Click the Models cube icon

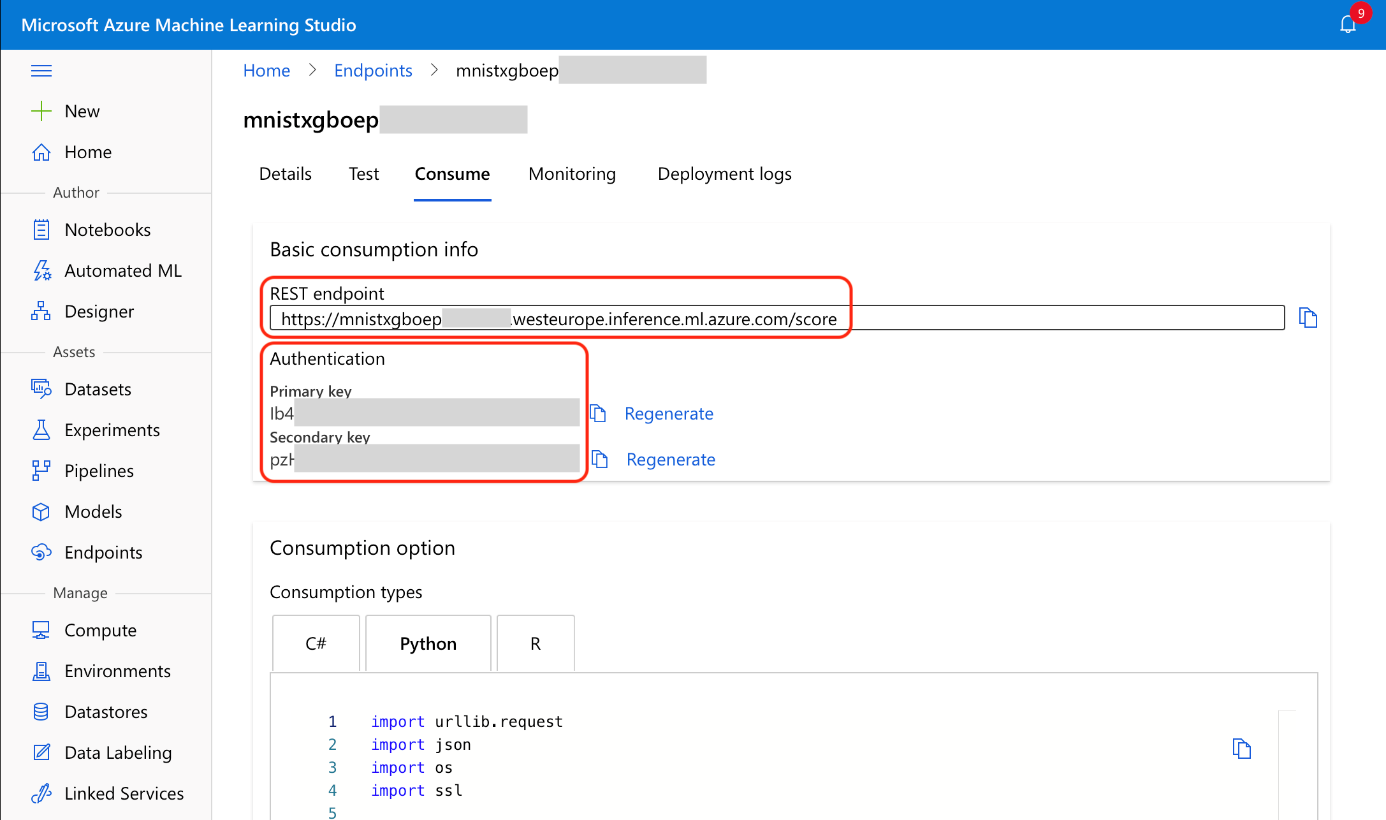tap(41, 512)
